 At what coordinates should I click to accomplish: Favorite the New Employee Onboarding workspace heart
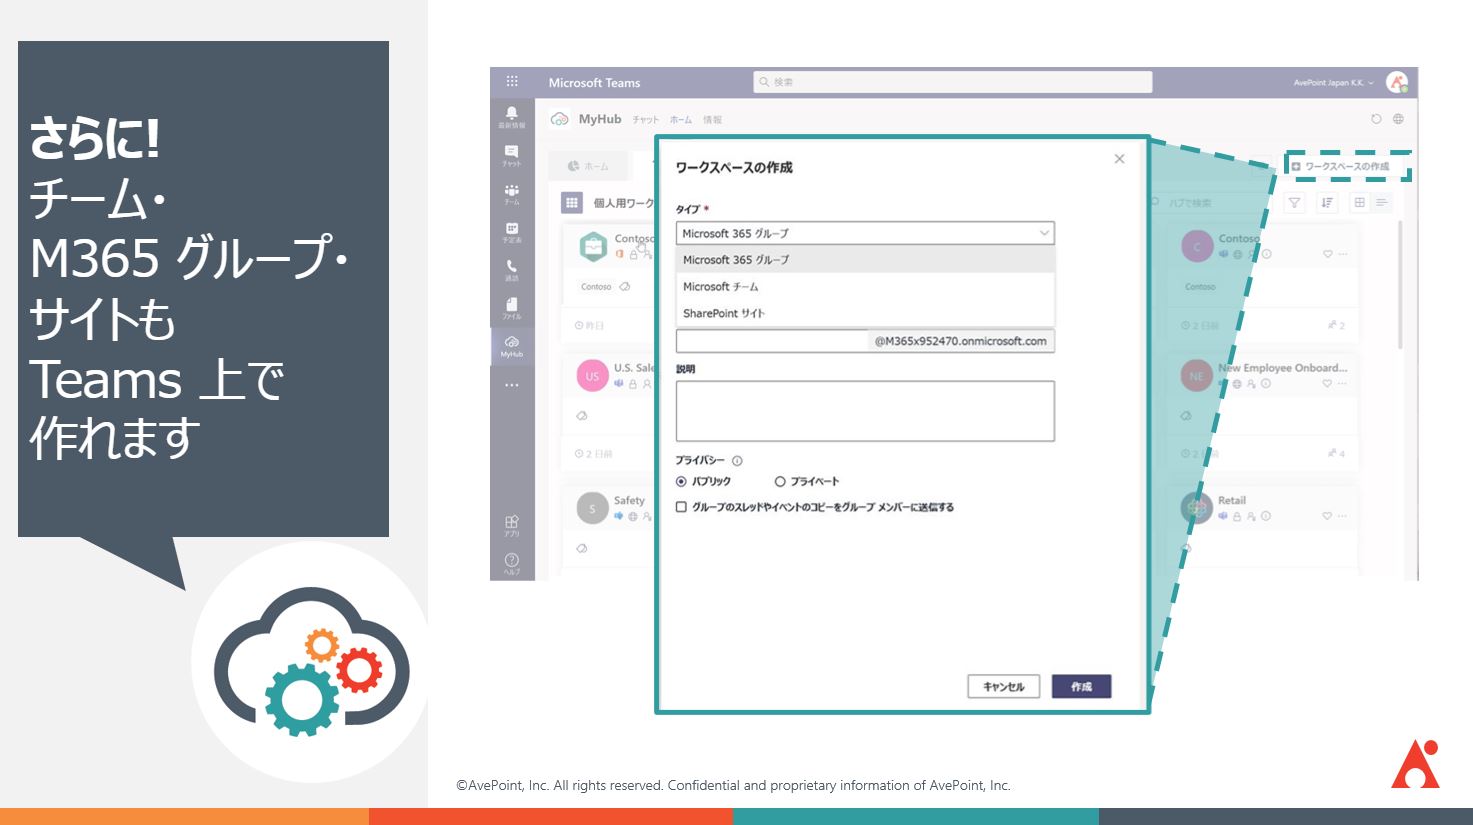point(1328,383)
